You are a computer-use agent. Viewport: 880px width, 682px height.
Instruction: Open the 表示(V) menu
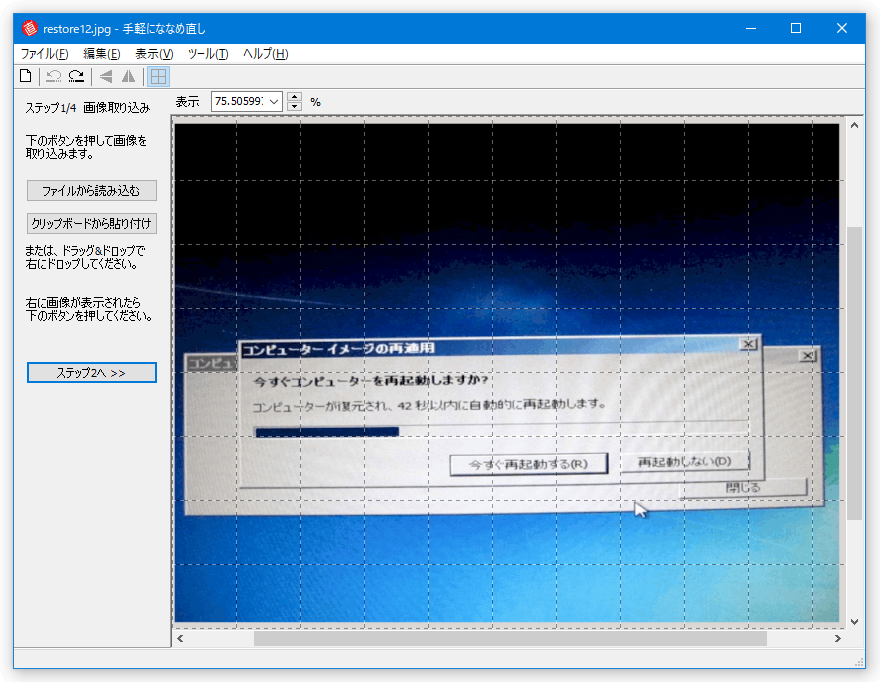pos(154,54)
